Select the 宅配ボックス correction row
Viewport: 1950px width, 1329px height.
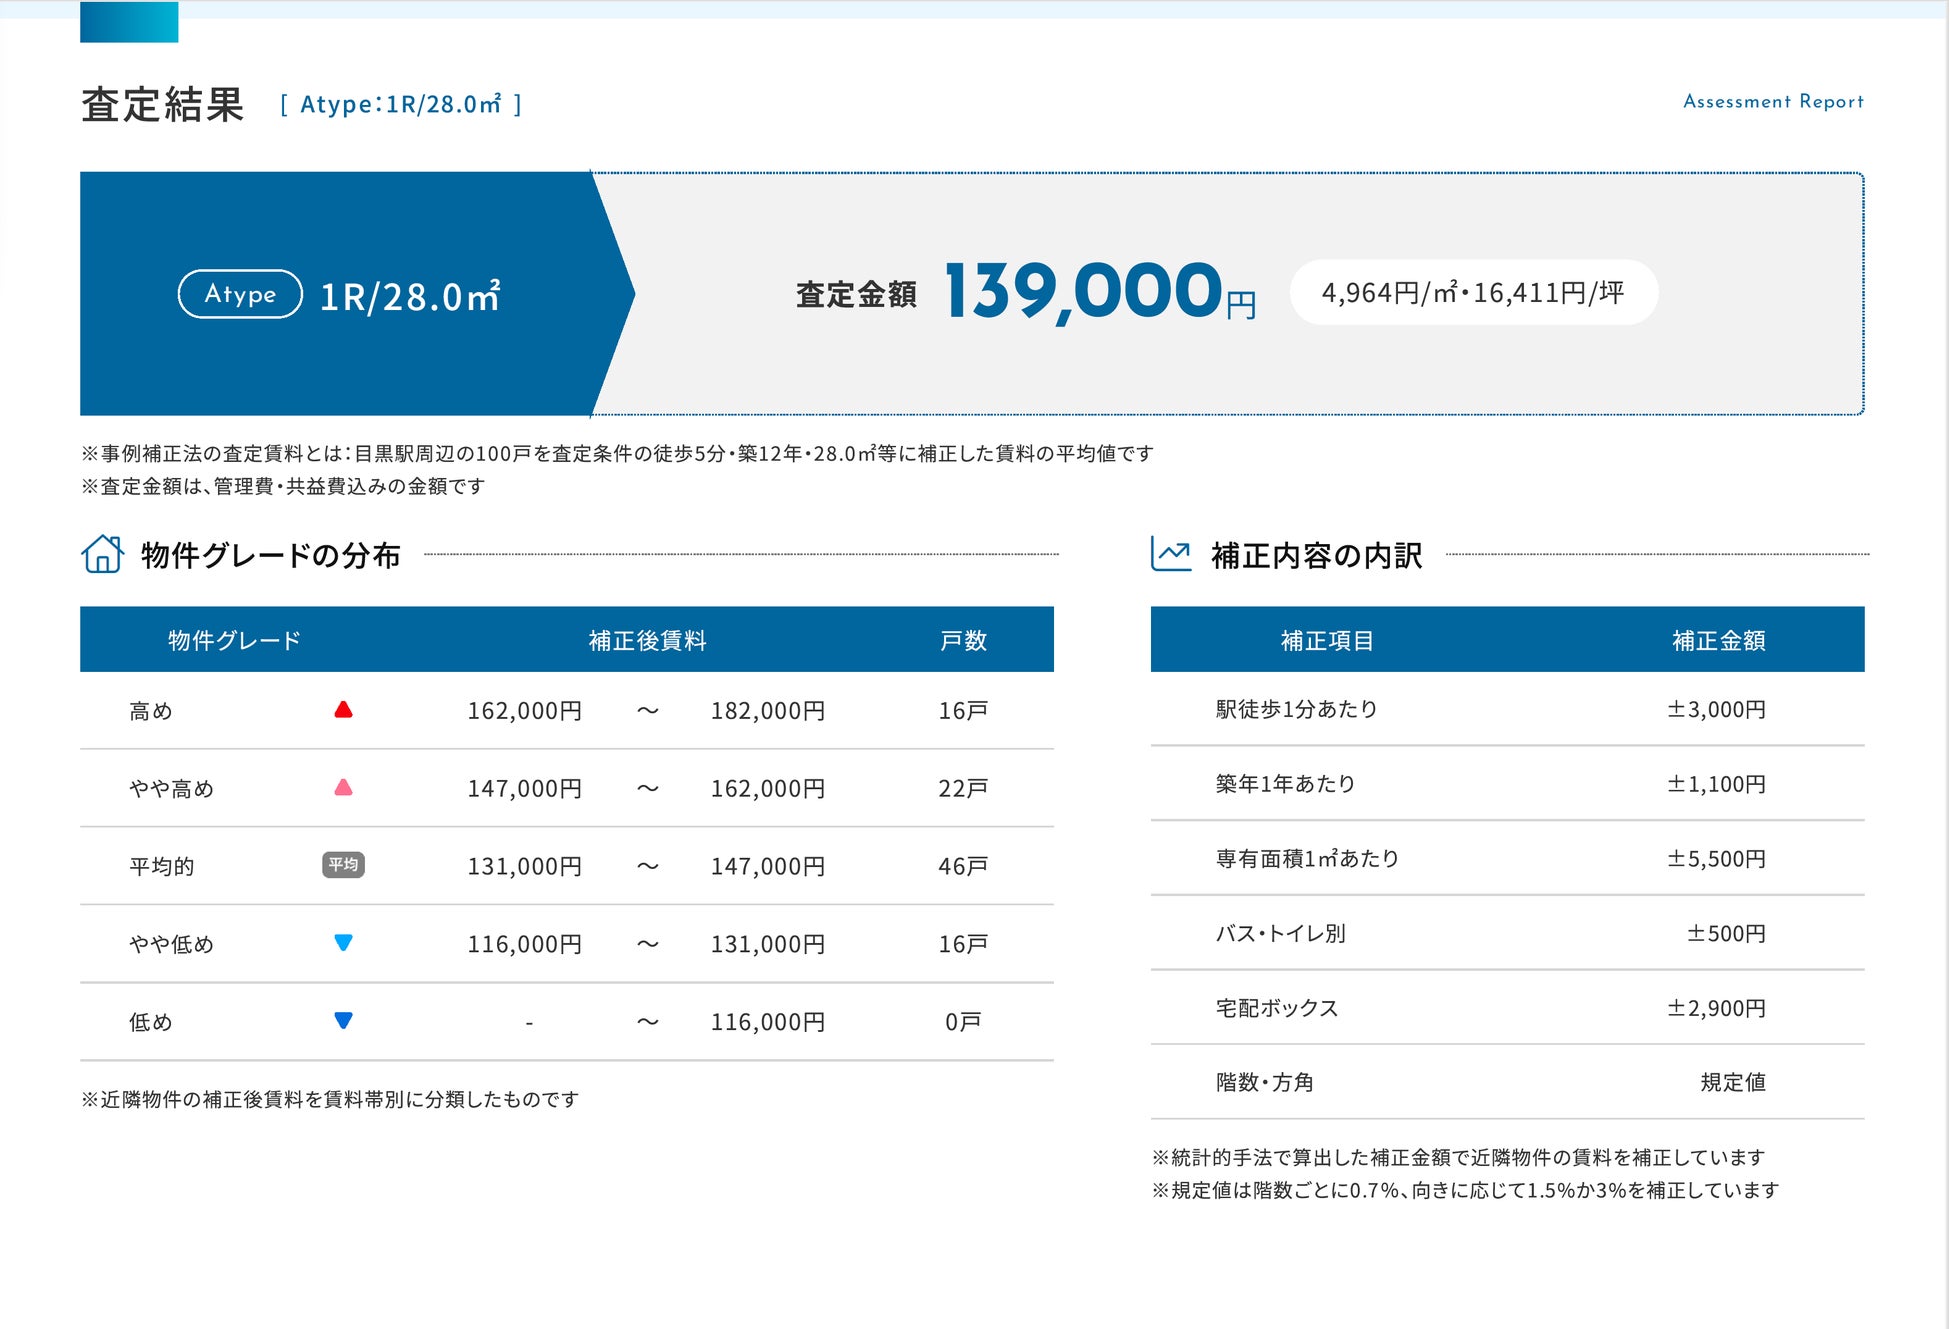click(1277, 1008)
